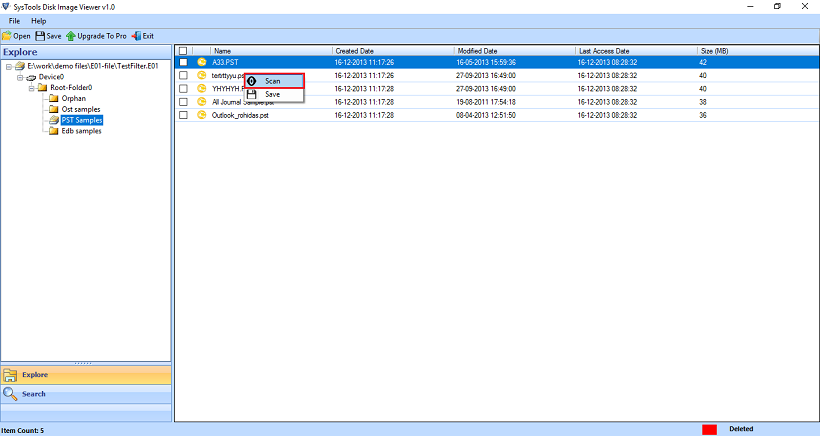This screenshot has height=436, width=820.
Task: Choose Save from the context menu
Action: [x=274, y=95]
